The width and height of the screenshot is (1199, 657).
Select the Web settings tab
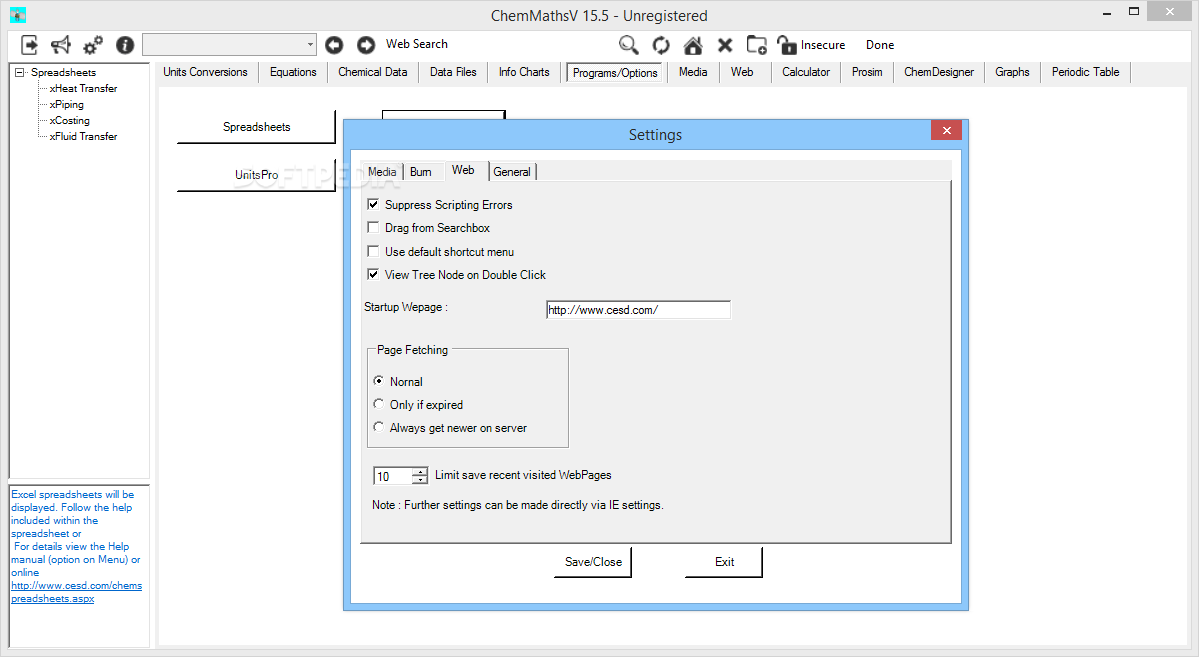463,171
